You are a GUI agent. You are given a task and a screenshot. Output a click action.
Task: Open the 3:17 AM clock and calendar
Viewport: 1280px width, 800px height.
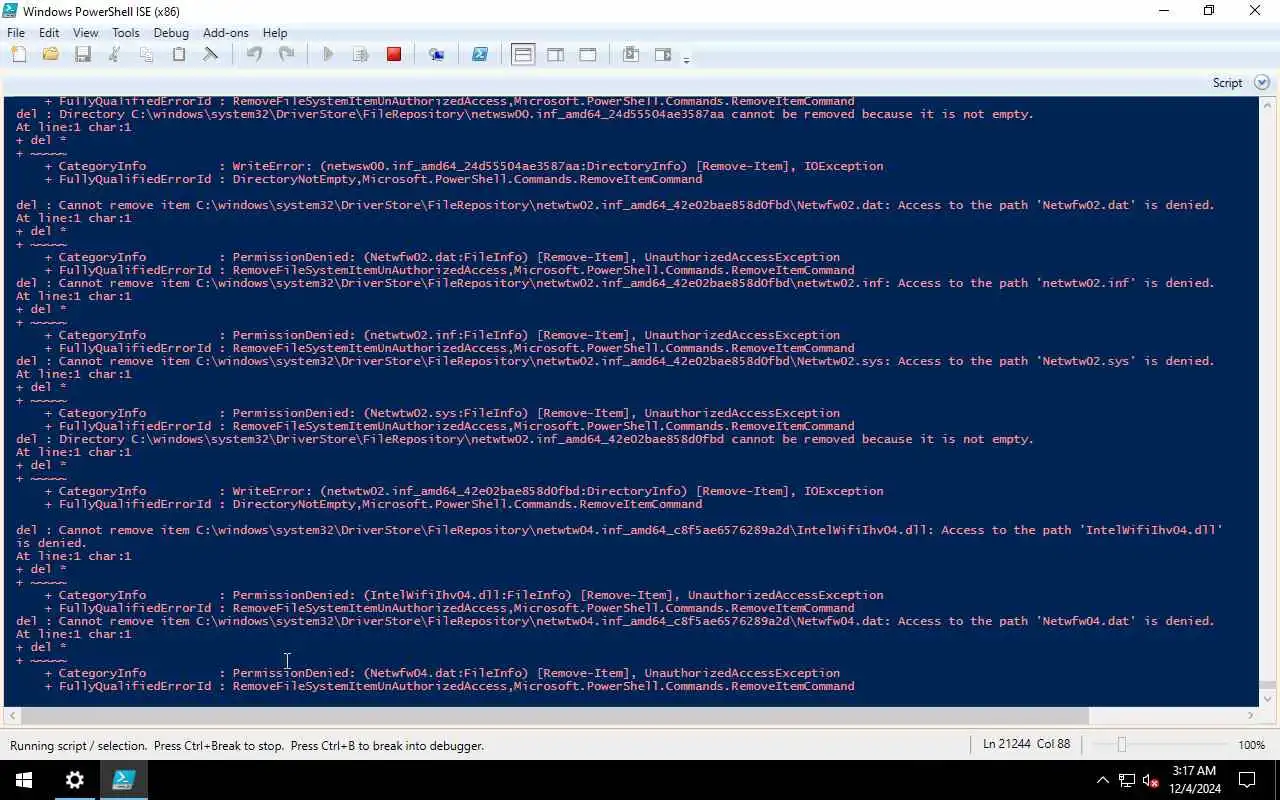[x=1194, y=780]
